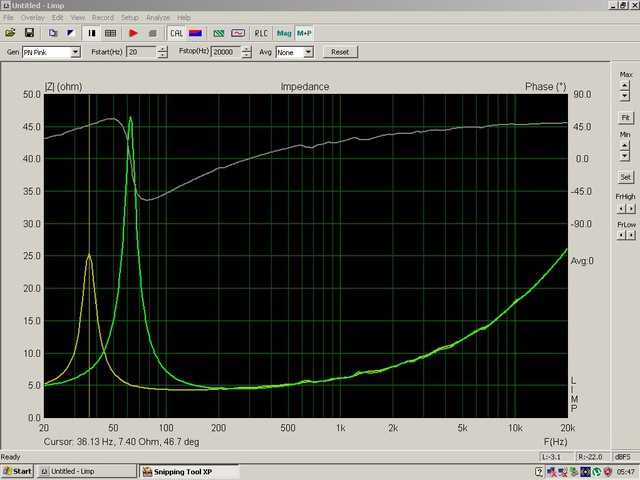Viewport: 640px width, 480px height.
Task: Decrease Fstop with its down arrow
Action: pos(247,55)
